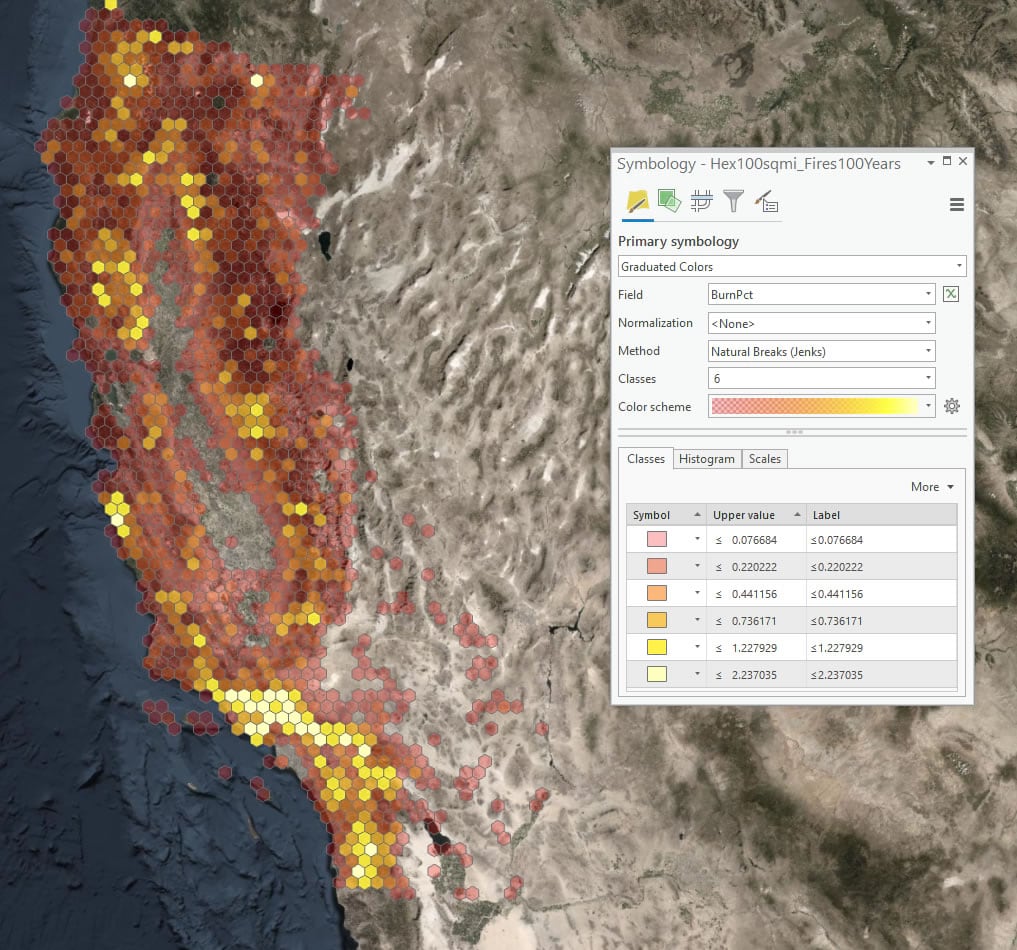This screenshot has height=950, width=1017.
Task: Select the label cell ≤0.441156
Action: tap(881, 593)
